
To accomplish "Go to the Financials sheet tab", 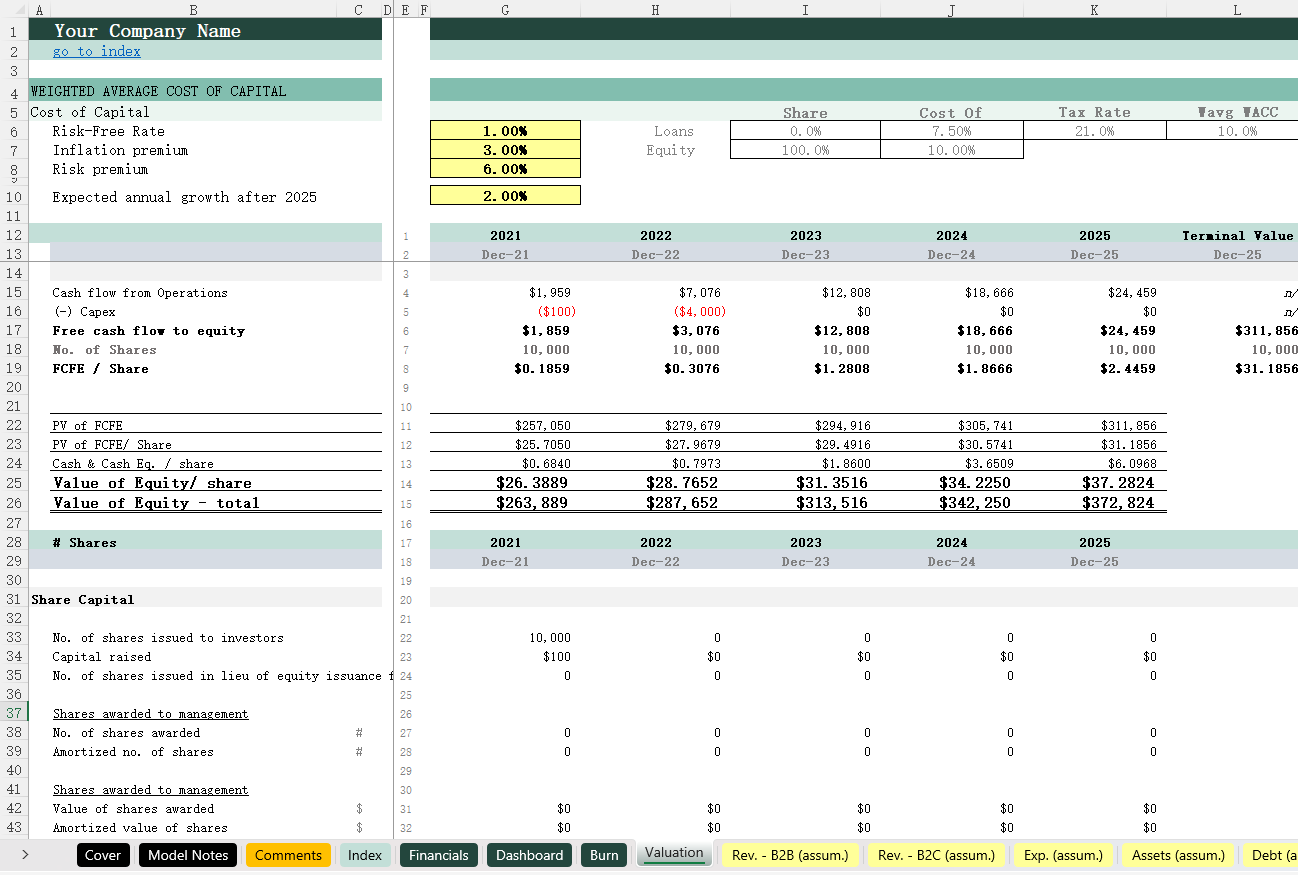I will click(438, 855).
